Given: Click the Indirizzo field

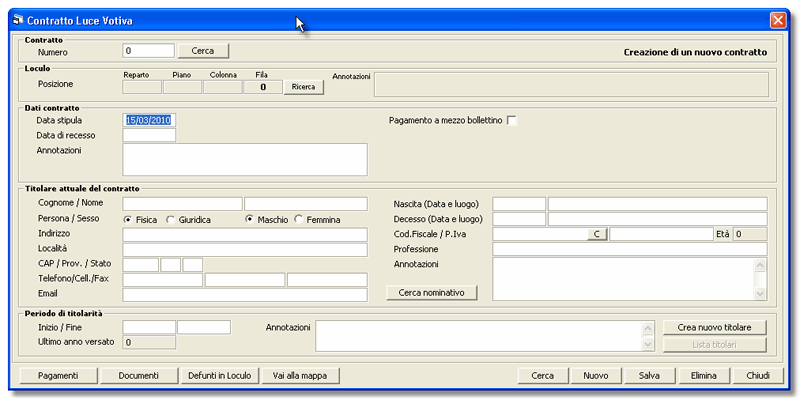Looking at the screenshot, I should 245,235.
